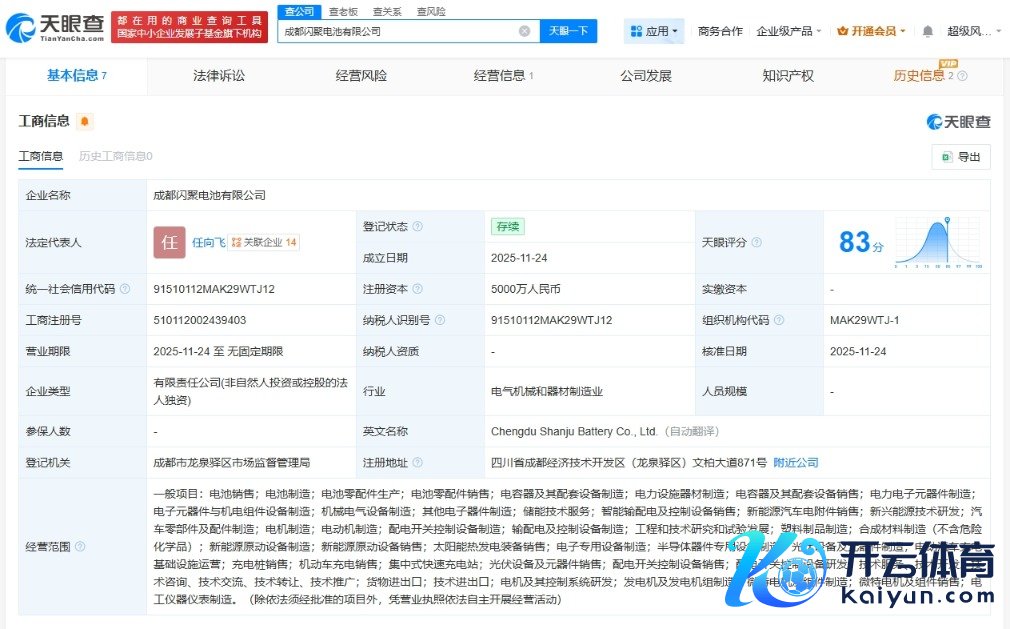Image resolution: width=1010 pixels, height=629 pixels.
Task: Click the orange alert bell beside 工商信息
Action: tap(85, 121)
